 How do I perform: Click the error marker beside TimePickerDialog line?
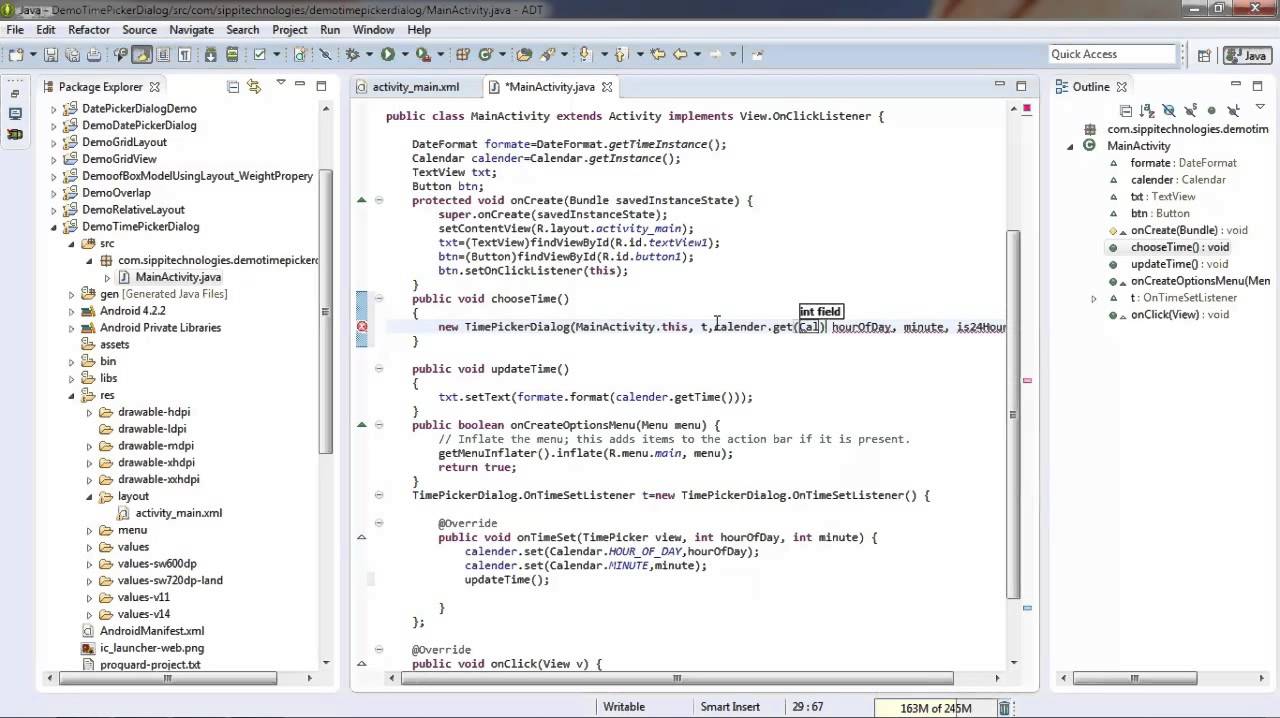click(362, 327)
